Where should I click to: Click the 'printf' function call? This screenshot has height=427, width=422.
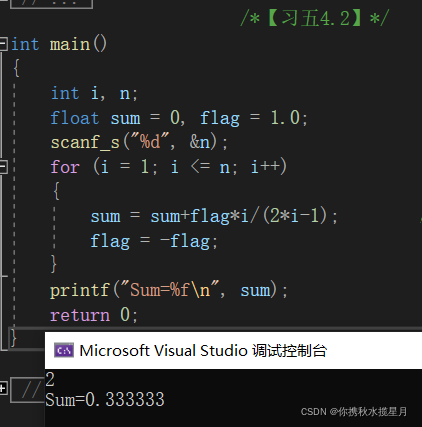point(80,290)
